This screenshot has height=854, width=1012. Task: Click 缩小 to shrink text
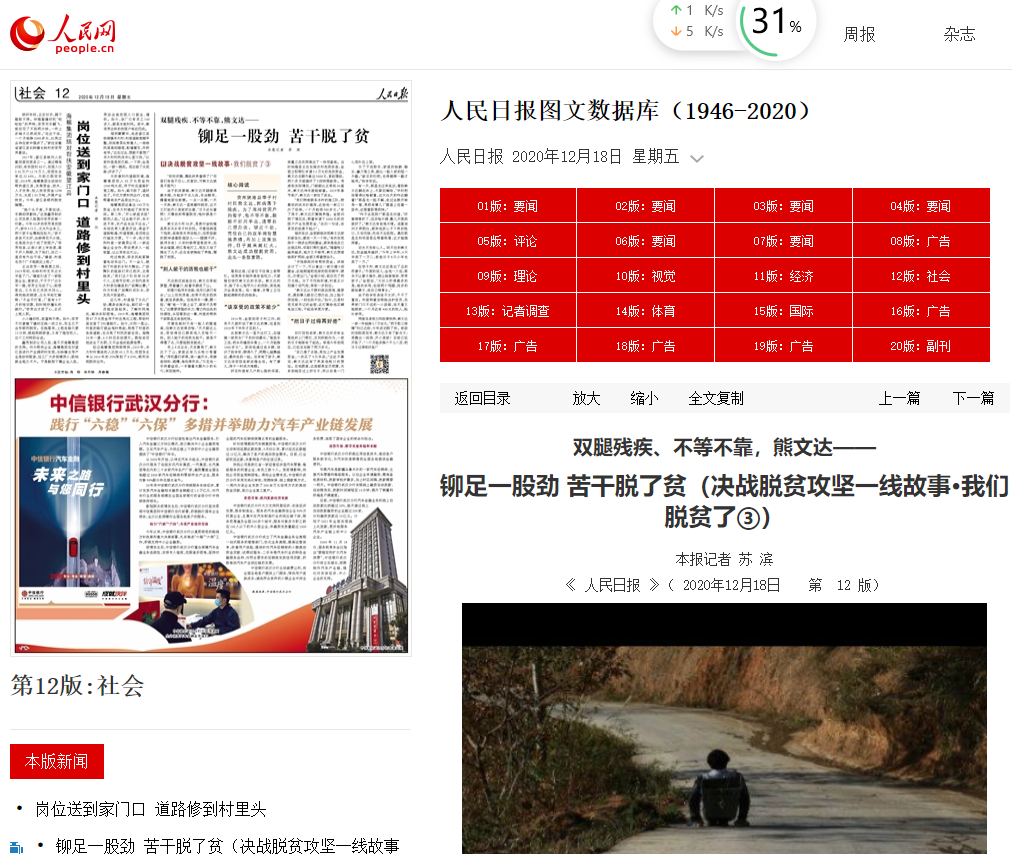(x=644, y=398)
